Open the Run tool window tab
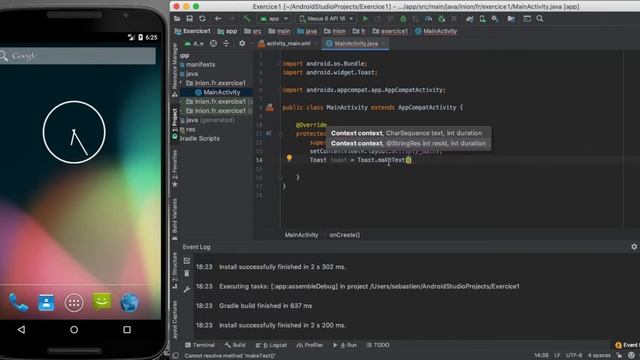The width and height of the screenshot is (640, 360). [345, 345]
